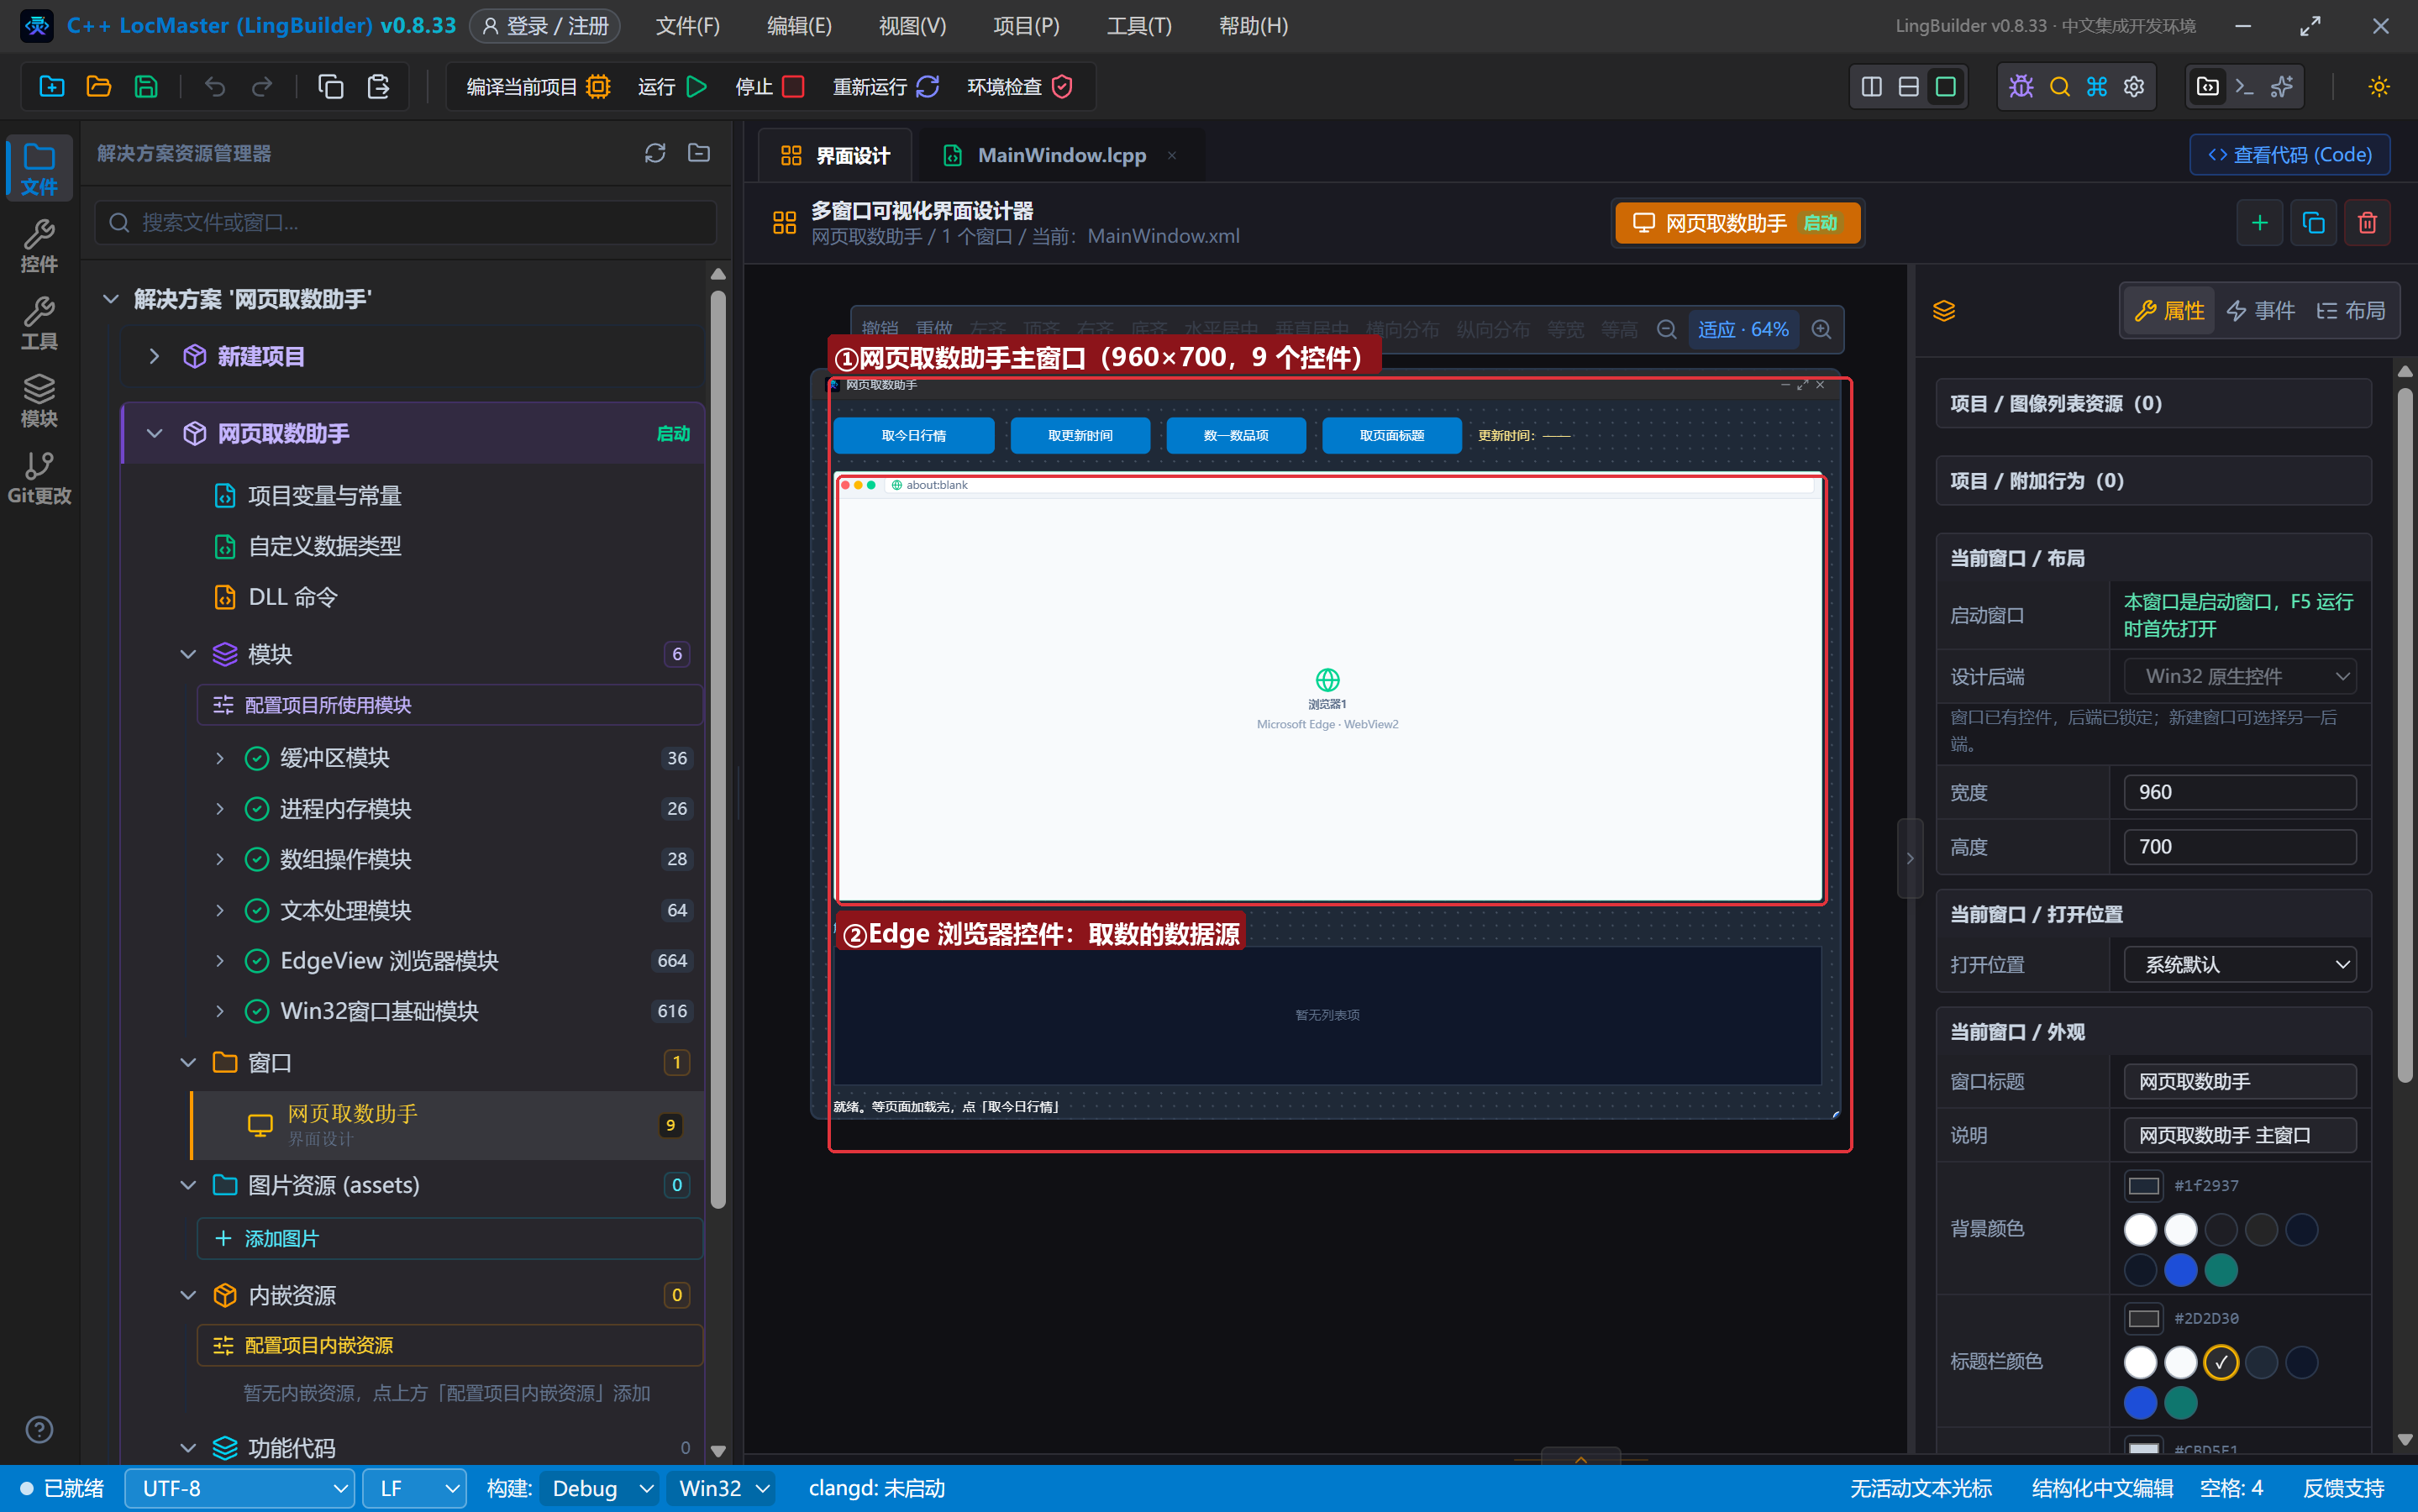Click the redo arrow icon

pos(261,87)
